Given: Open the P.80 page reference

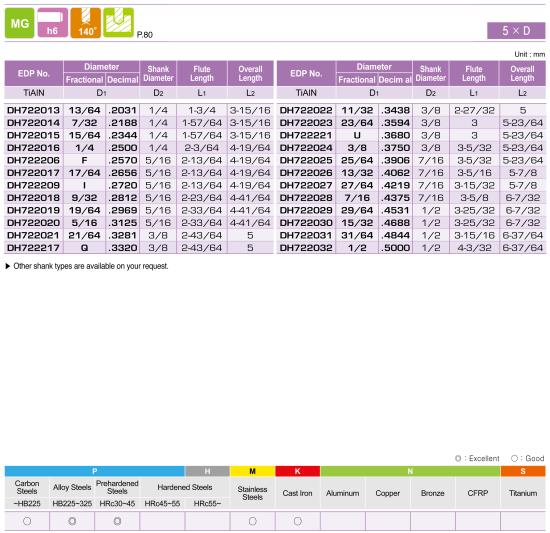Looking at the screenshot, I should (x=145, y=35).
